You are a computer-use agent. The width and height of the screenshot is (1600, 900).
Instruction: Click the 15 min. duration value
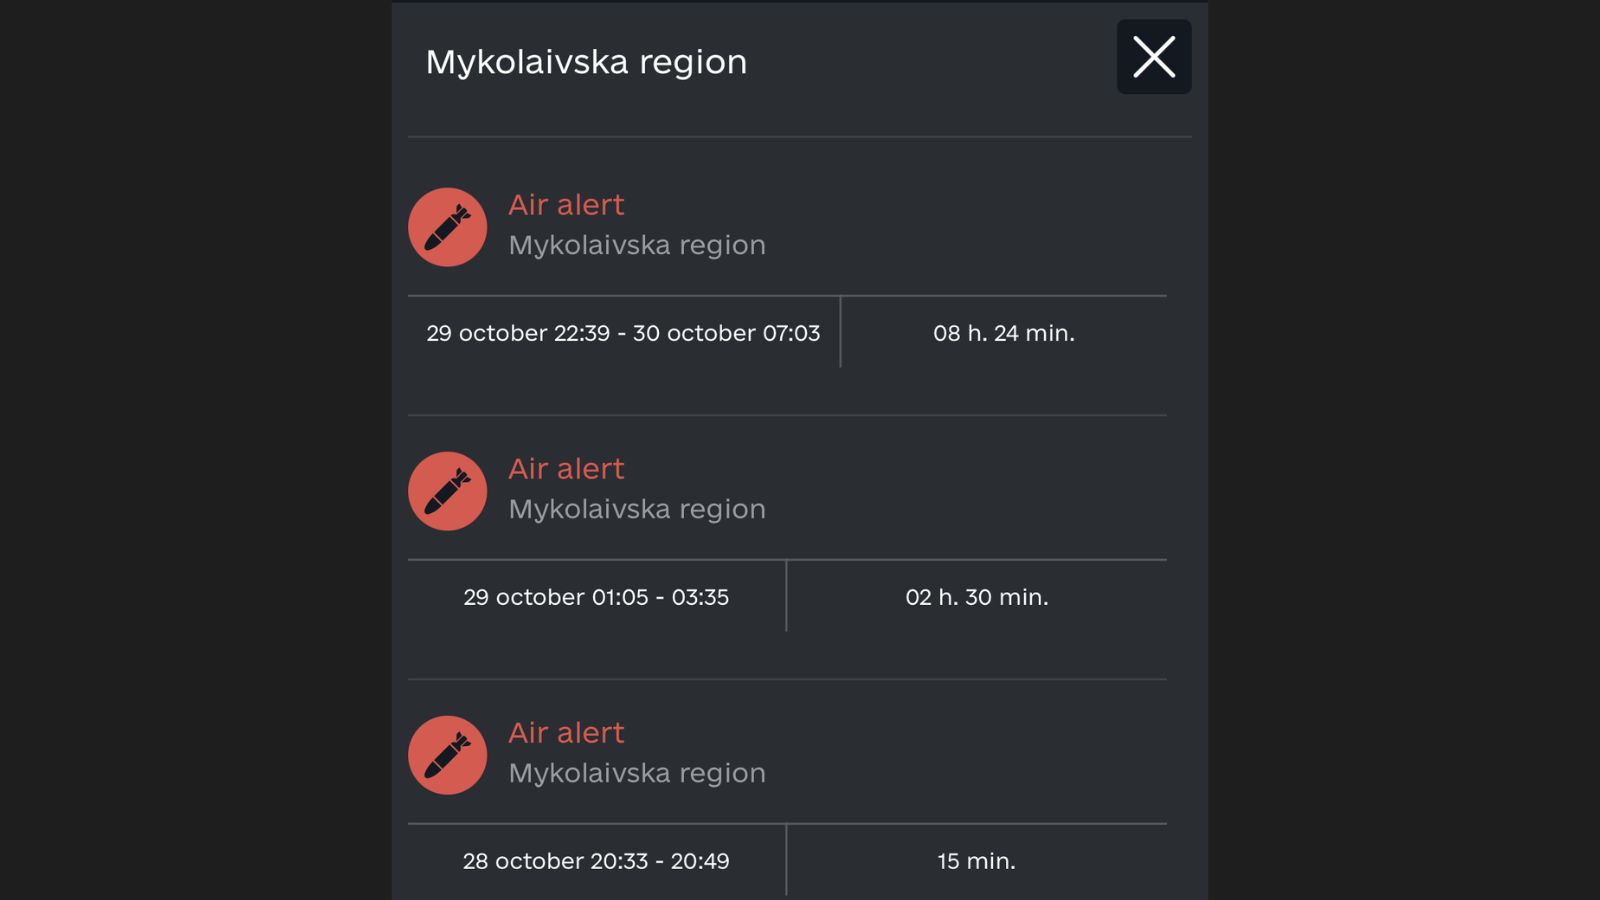[x=976, y=860]
